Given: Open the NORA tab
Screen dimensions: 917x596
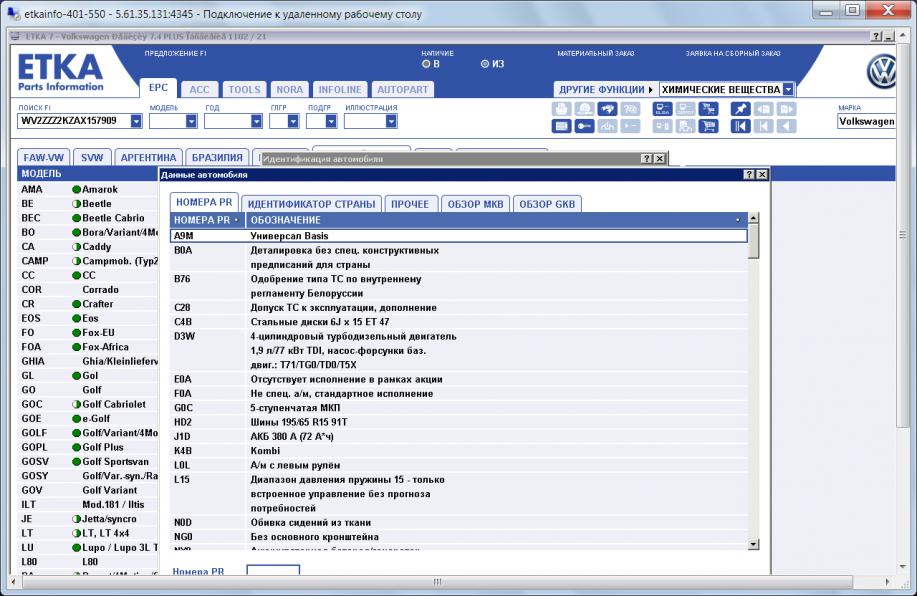Looking at the screenshot, I should coord(290,89).
